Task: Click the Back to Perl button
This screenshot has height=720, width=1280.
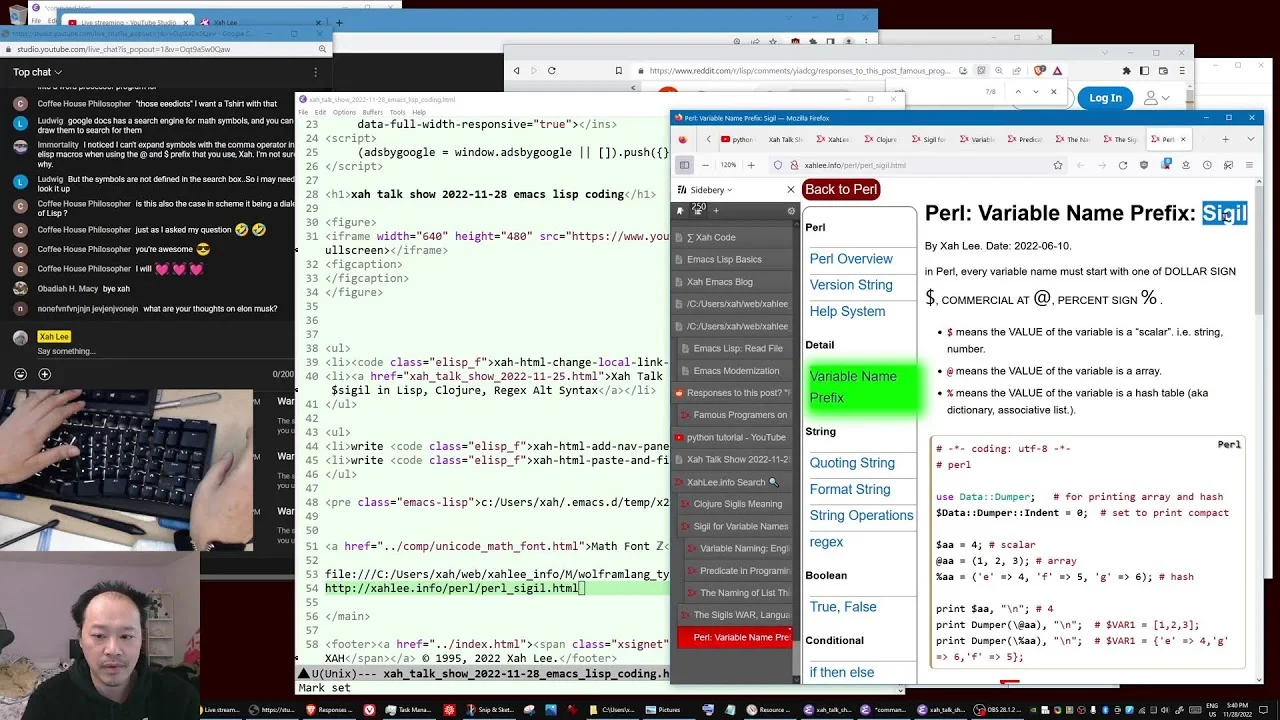Action: 841,189
